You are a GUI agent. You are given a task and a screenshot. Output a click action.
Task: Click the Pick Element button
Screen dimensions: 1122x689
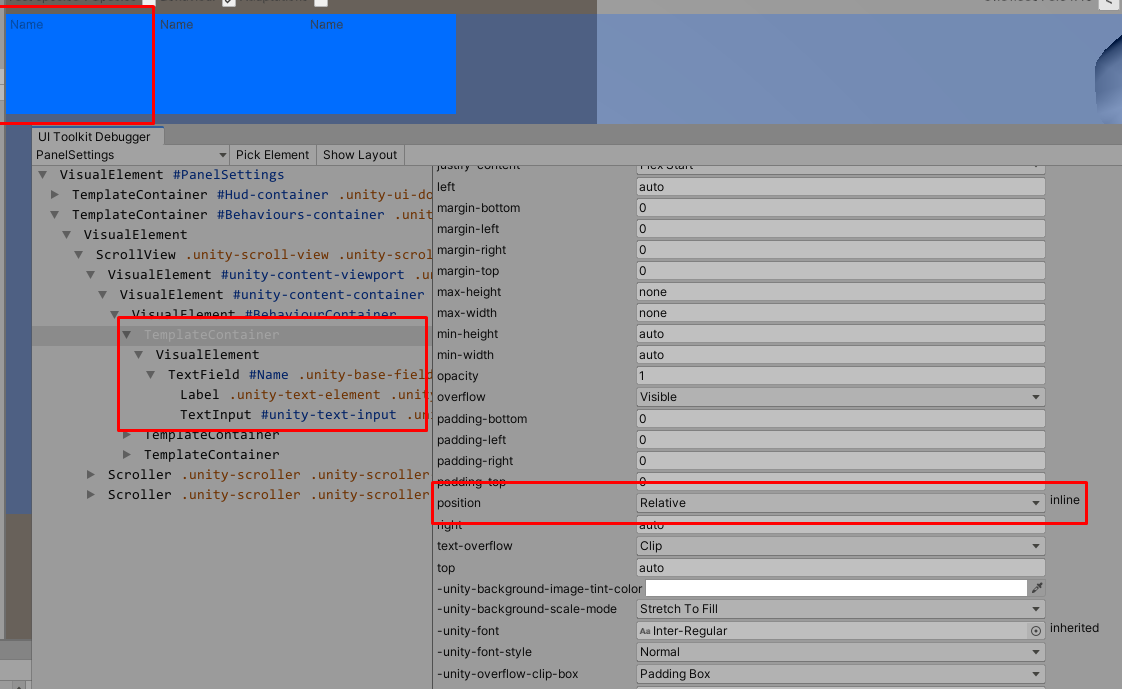(272, 155)
